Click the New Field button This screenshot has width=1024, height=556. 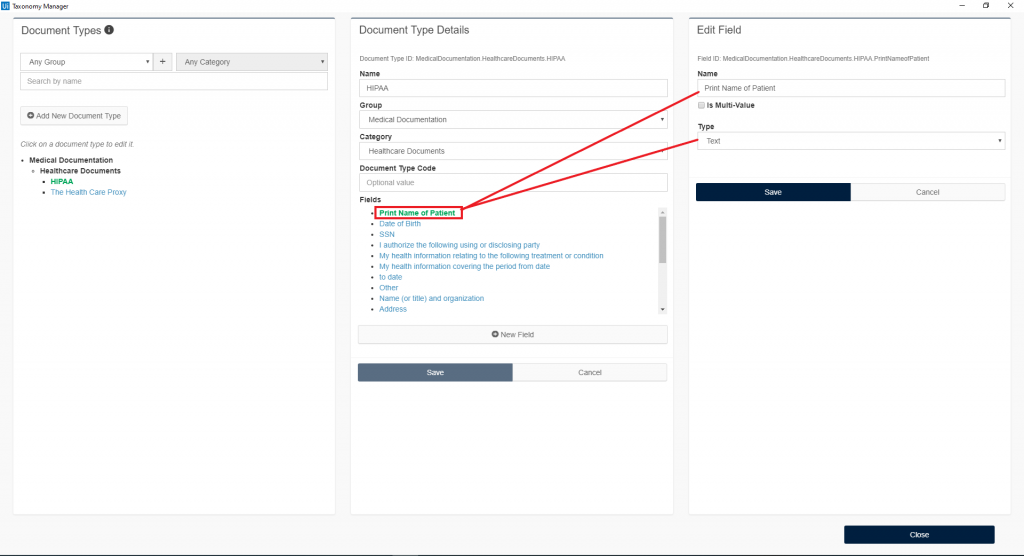[513, 335]
